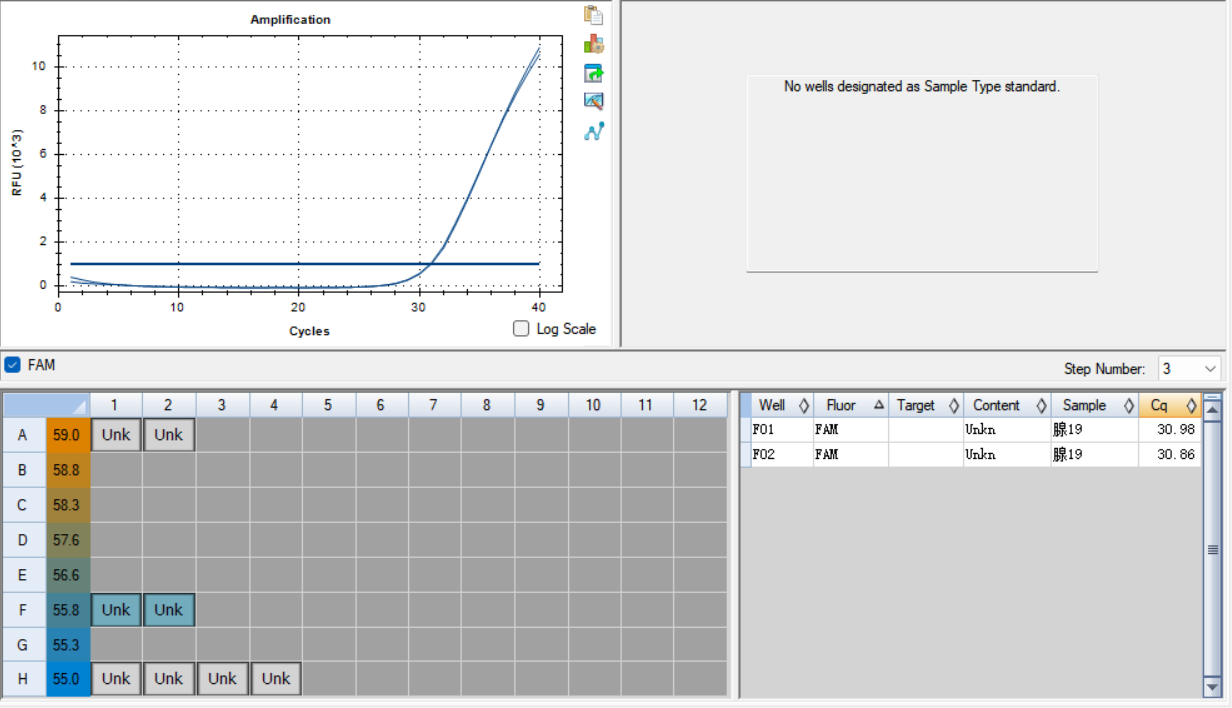Click the Content column sort diamond

1041,405
